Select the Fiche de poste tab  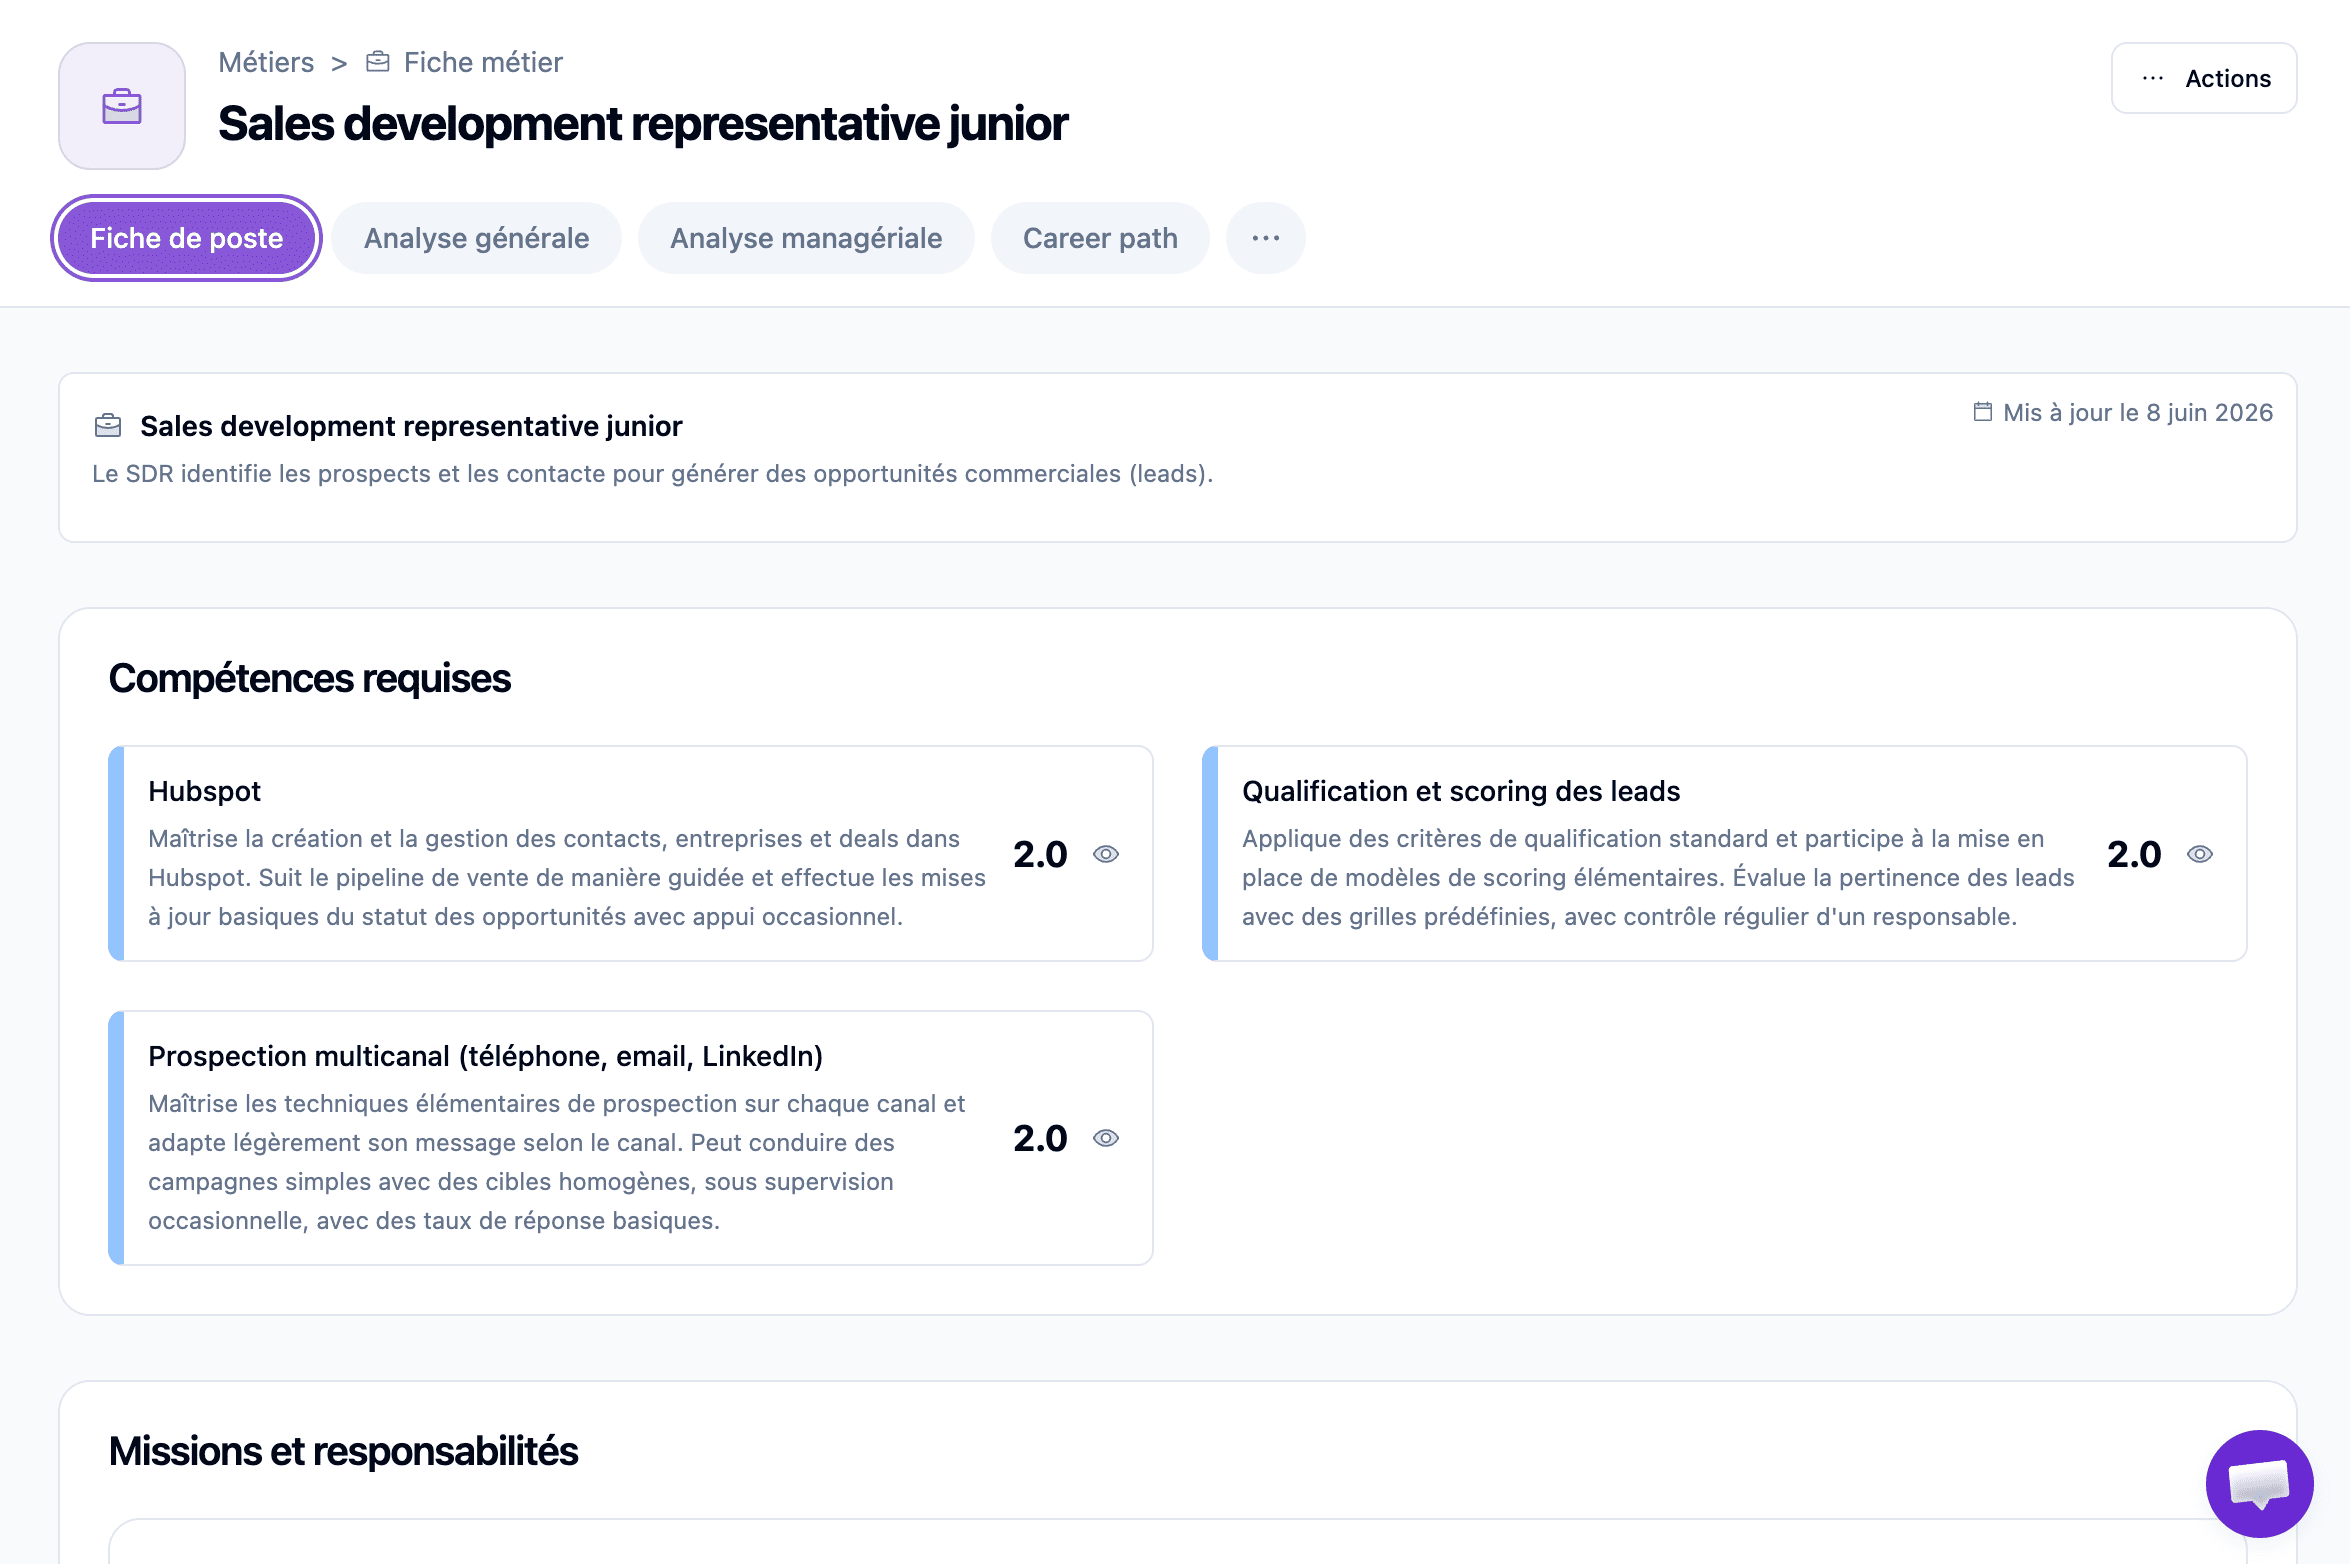[x=187, y=238]
